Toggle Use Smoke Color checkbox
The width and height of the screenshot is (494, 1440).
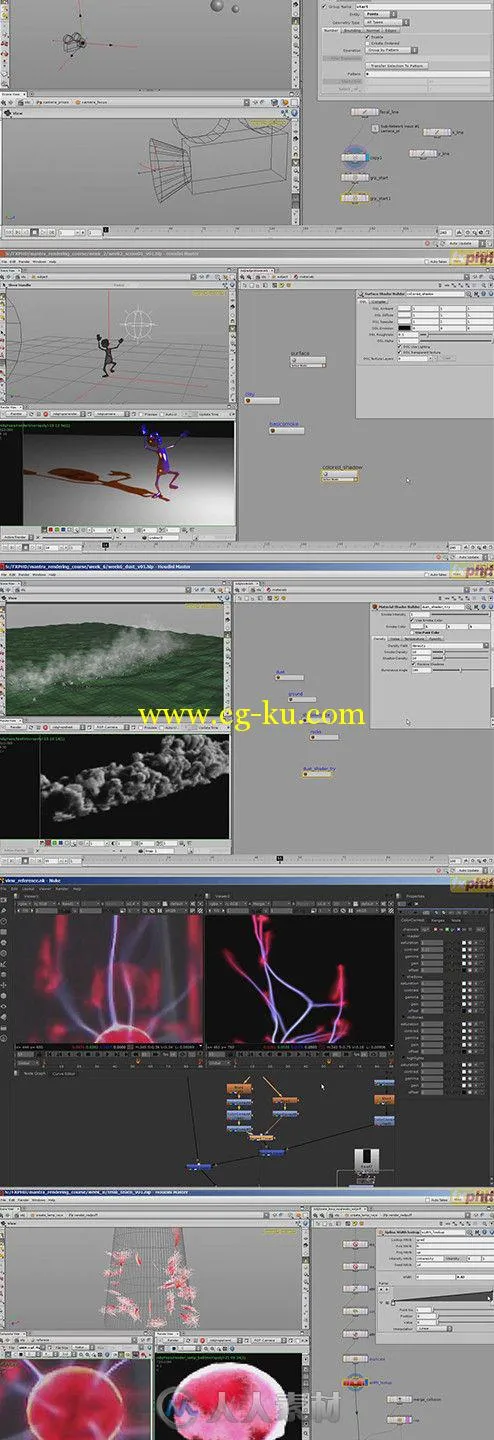412,620
